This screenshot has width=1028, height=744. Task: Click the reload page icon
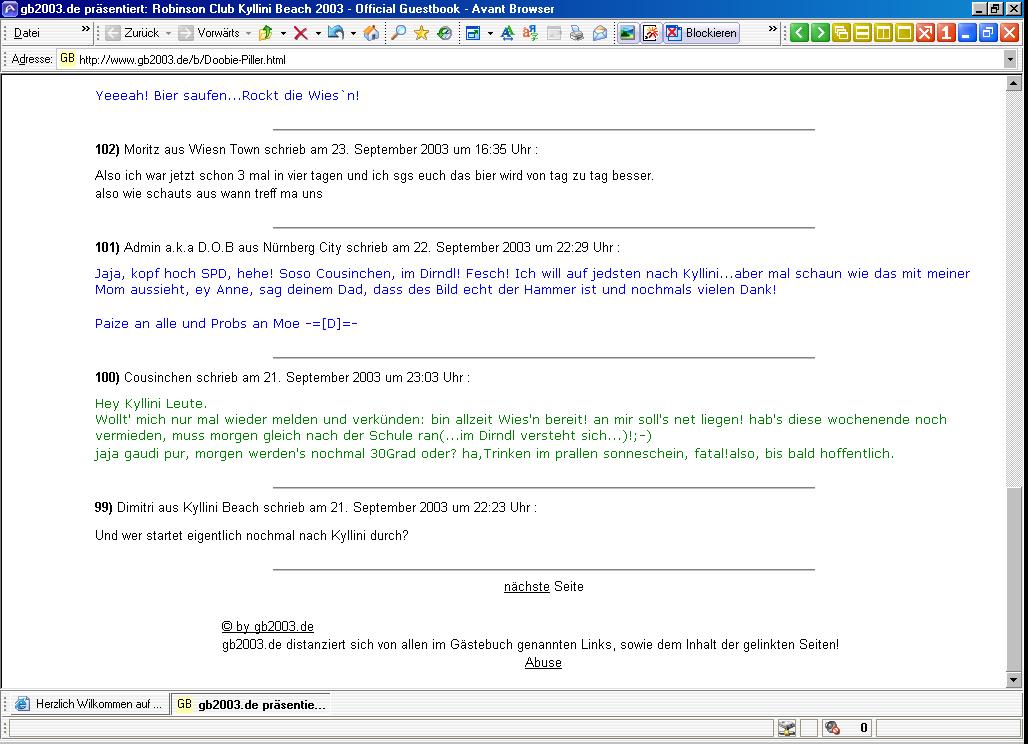pos(336,33)
